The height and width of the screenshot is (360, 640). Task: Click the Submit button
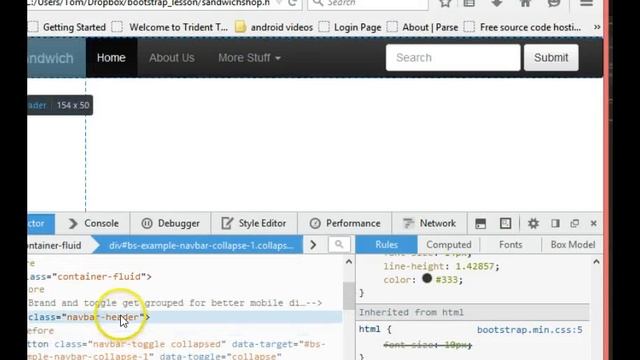pyautogui.click(x=551, y=58)
